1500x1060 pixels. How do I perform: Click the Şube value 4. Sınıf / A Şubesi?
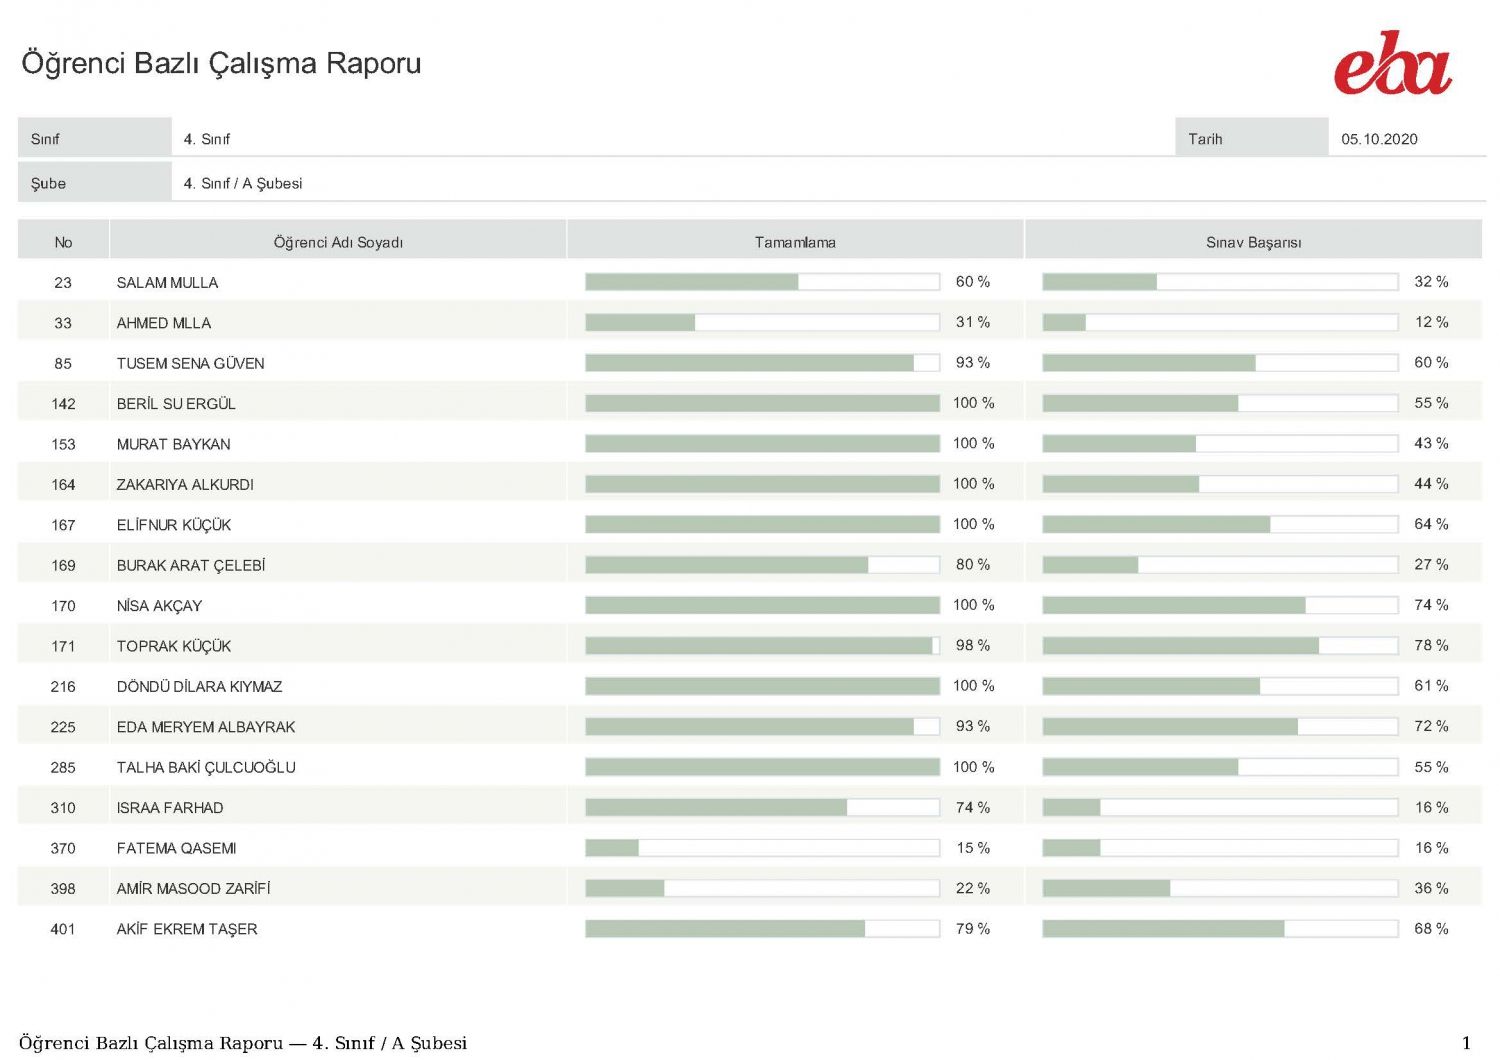[x=242, y=183]
